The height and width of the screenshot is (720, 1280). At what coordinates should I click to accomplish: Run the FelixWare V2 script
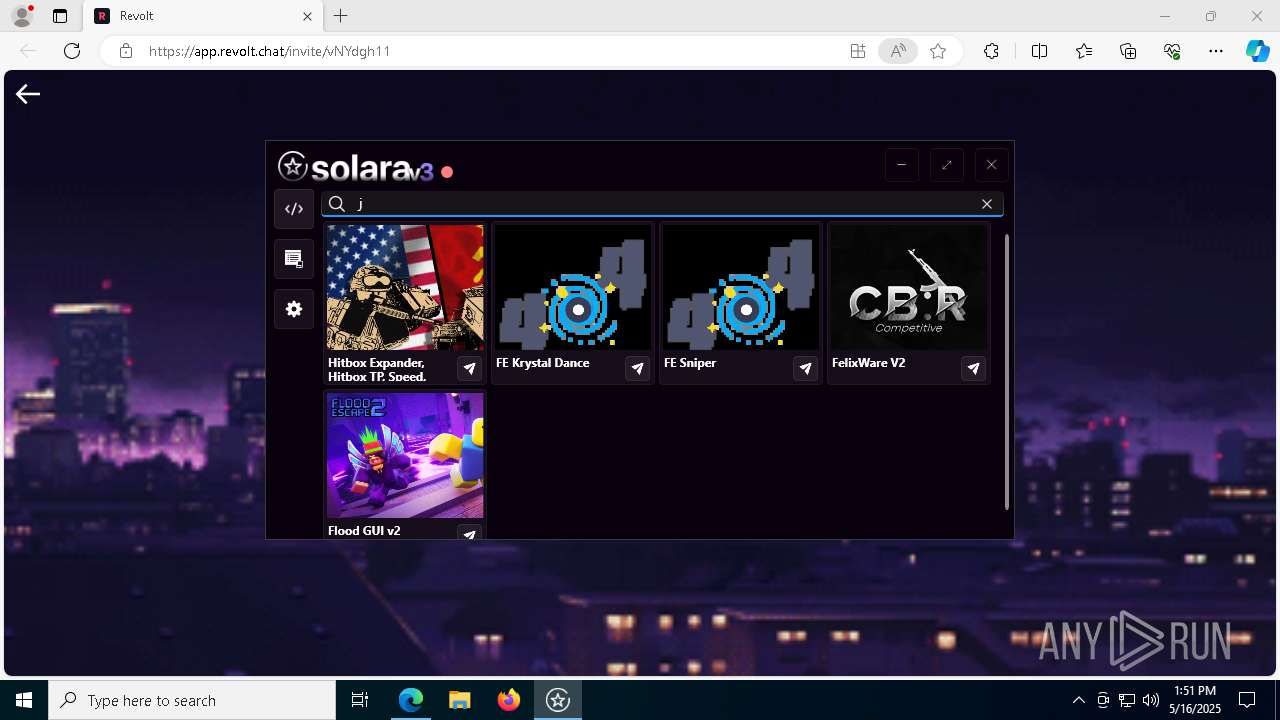tap(973, 369)
